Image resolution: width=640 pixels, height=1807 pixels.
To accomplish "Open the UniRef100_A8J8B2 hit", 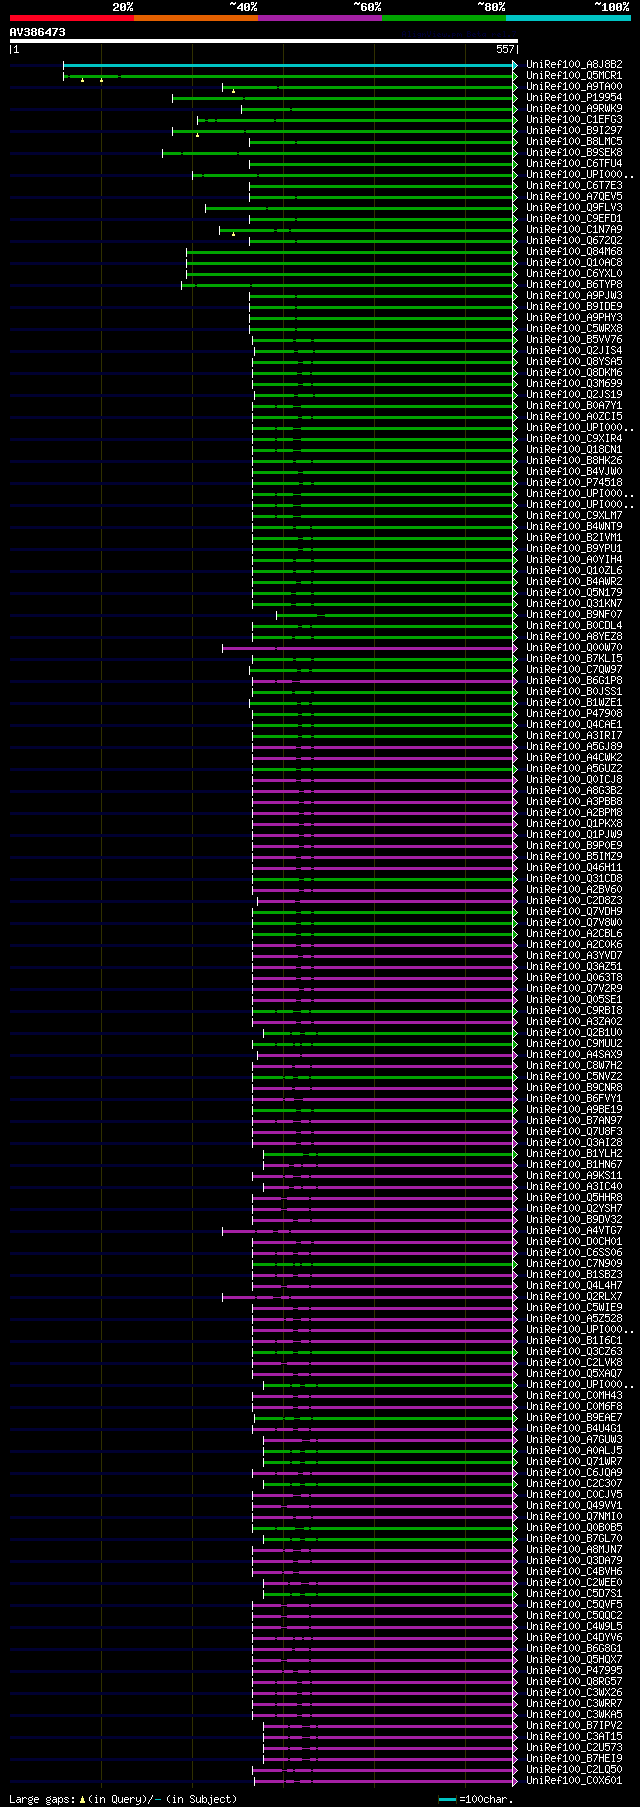I will coord(574,65).
